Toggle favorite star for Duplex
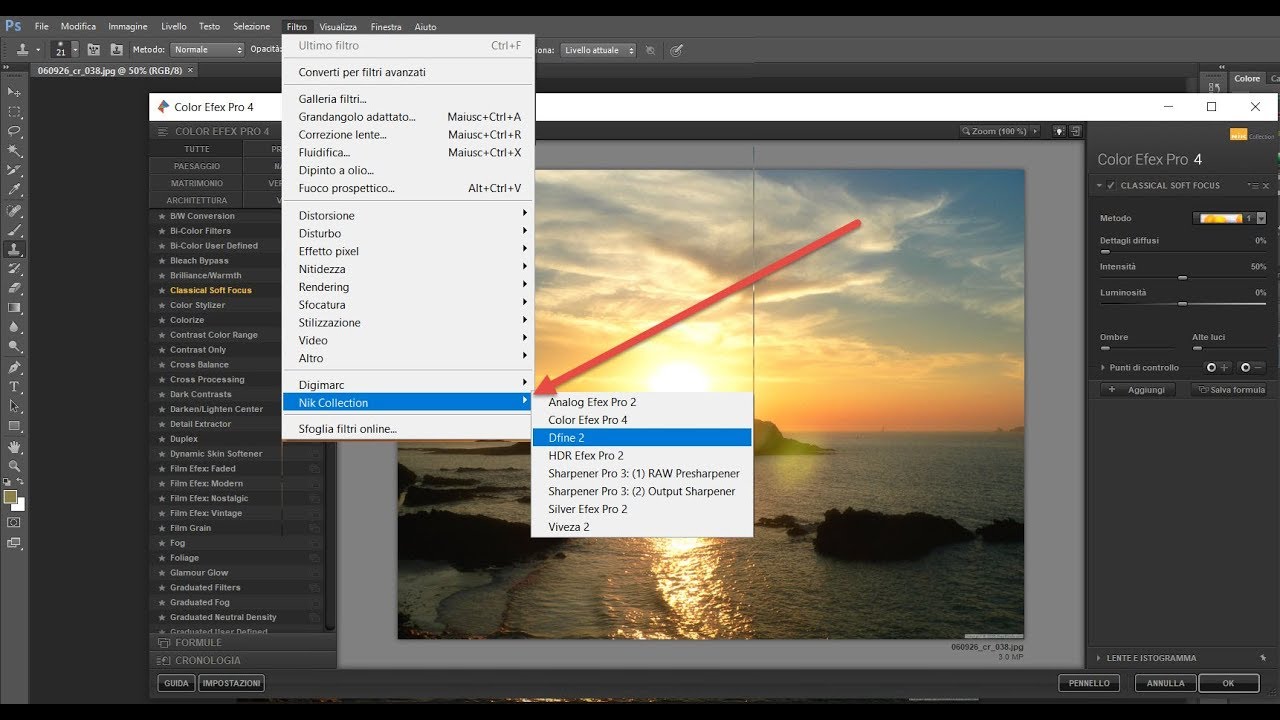Screen dimensions: 1280x720 pyautogui.click(x=162, y=439)
